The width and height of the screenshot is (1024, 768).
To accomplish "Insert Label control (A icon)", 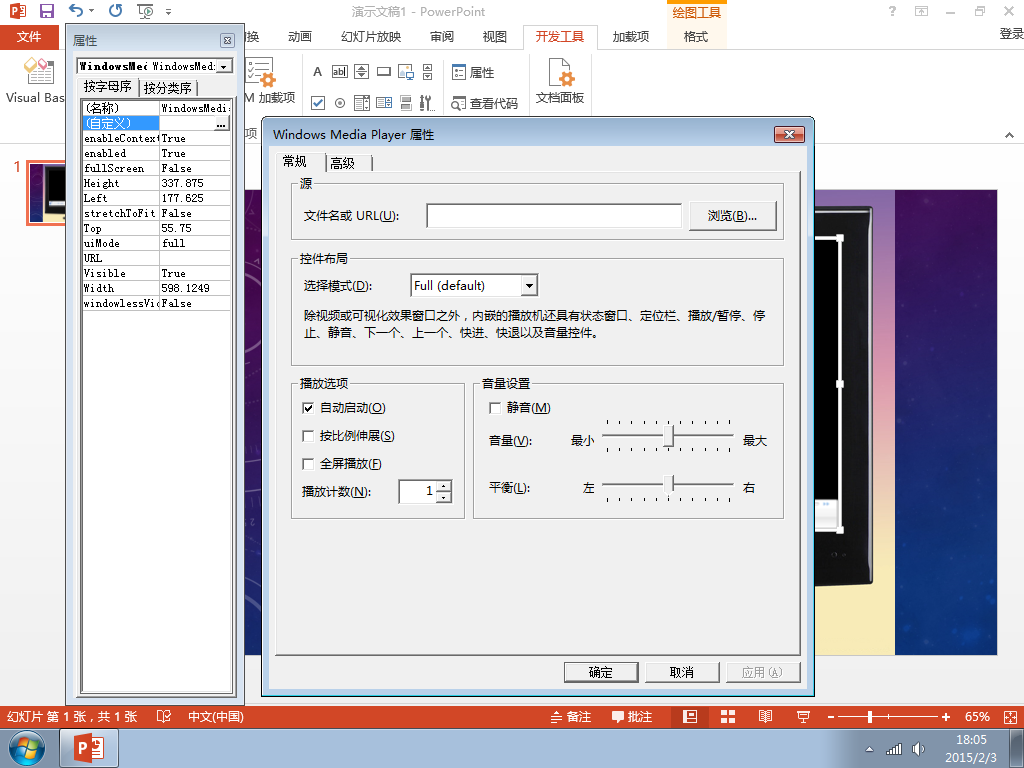I will 317,72.
